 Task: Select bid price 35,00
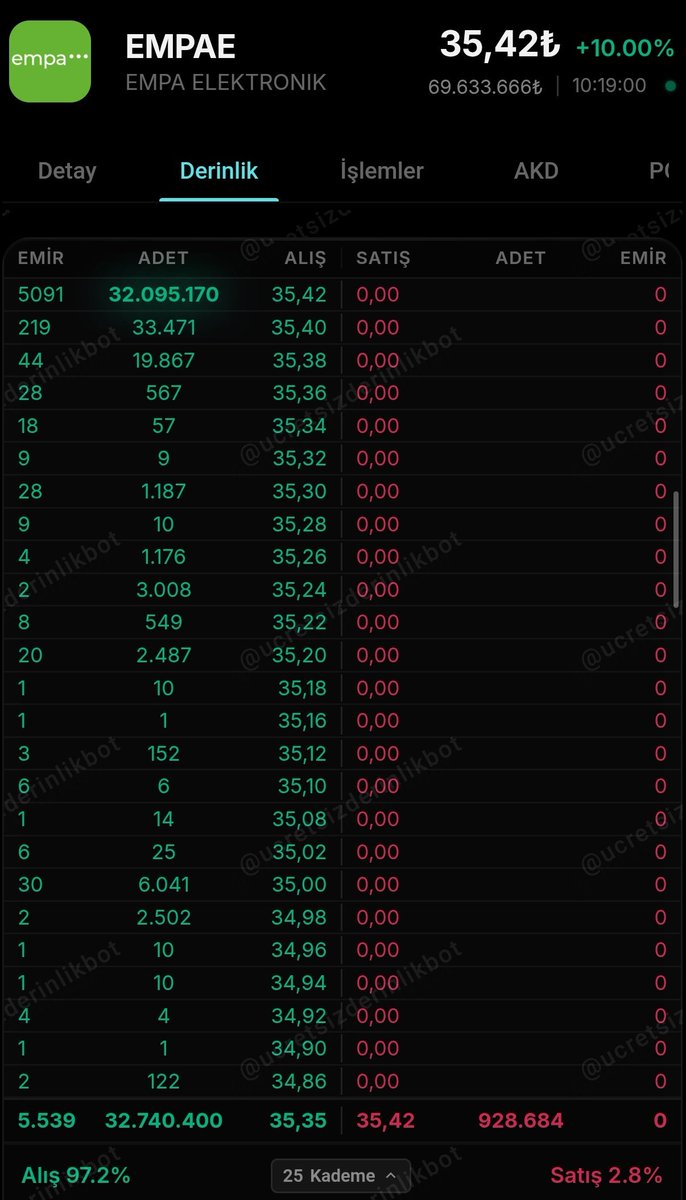click(x=299, y=885)
